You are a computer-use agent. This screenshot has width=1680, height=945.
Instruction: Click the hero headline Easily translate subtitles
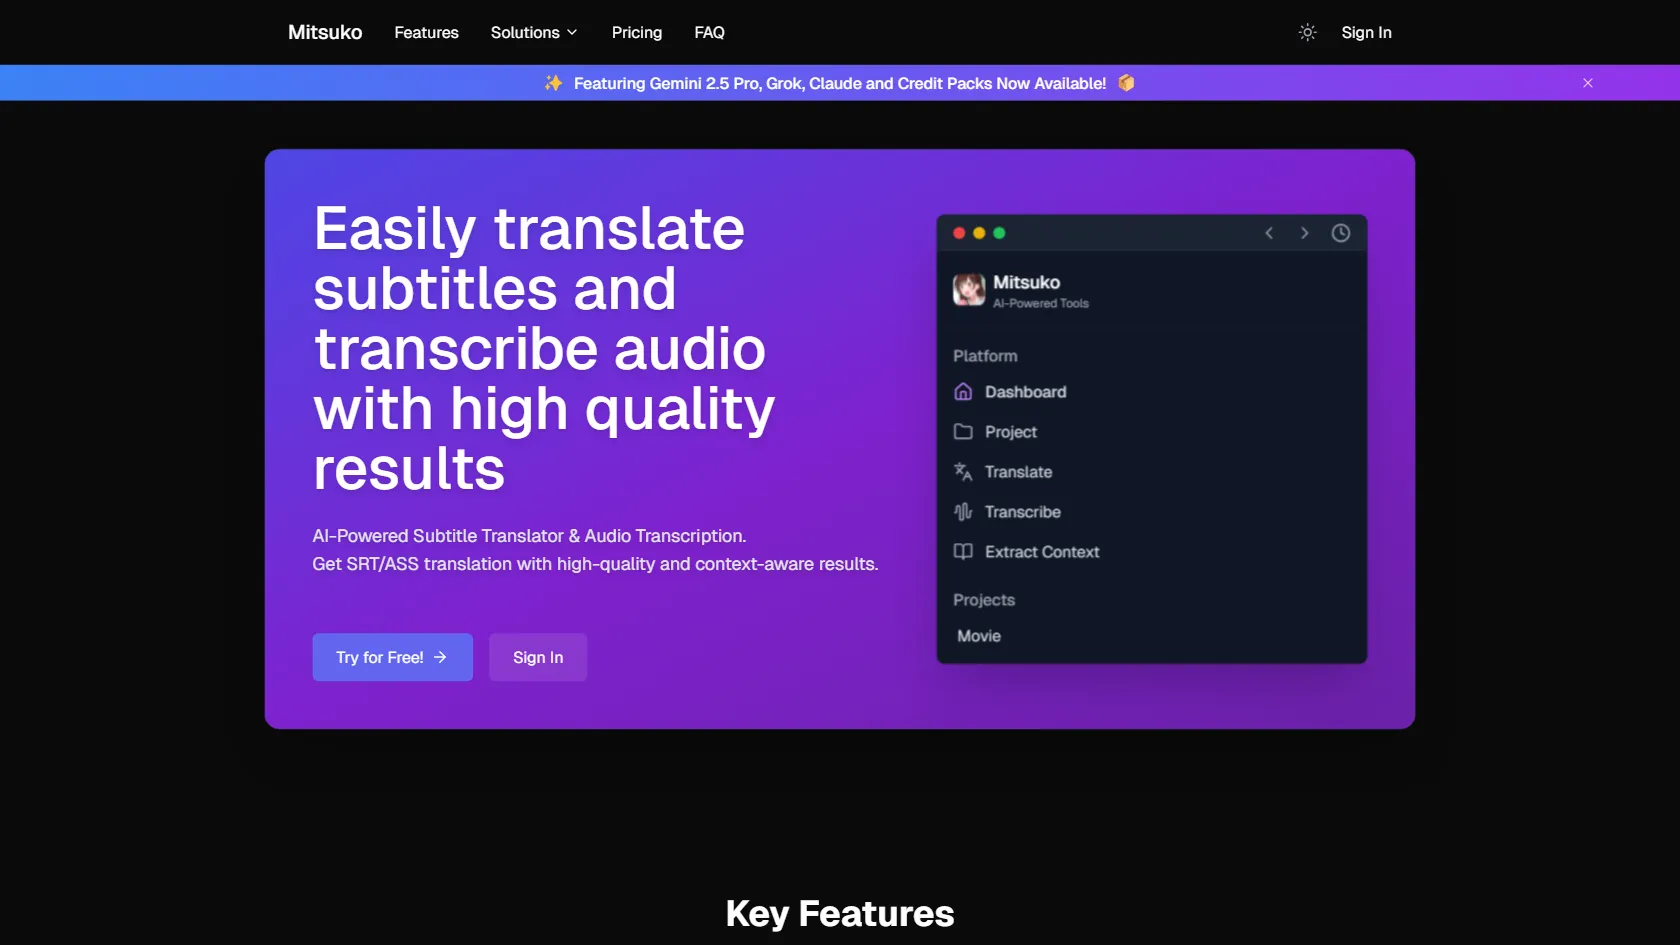(545, 348)
